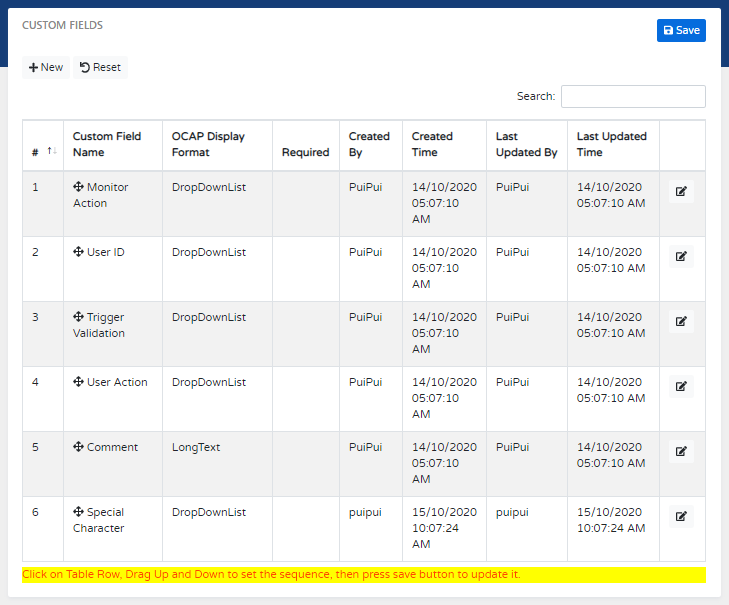Click the Last Updated By column header
The height and width of the screenshot is (605, 729).
[x=526, y=144]
